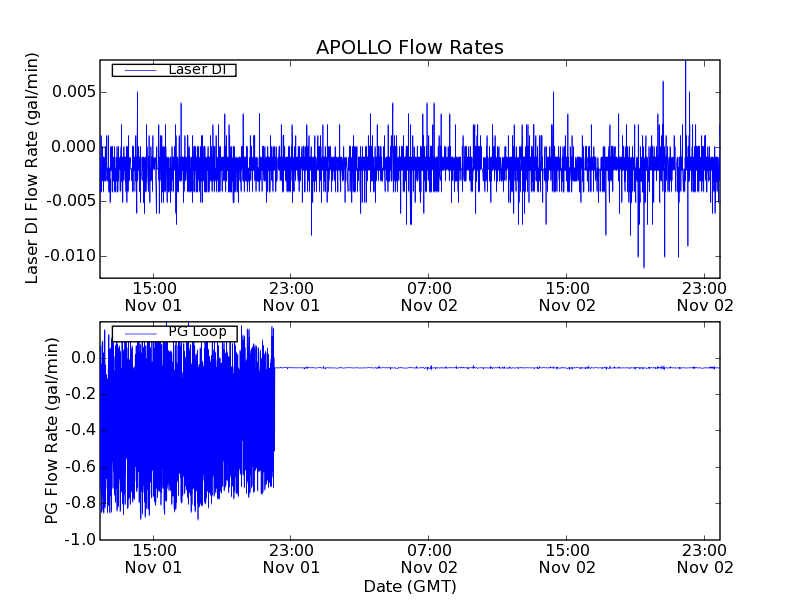Click "15:00 Nov 02" under the Laser DI plot
This screenshot has height=600, width=800.
coord(567,297)
